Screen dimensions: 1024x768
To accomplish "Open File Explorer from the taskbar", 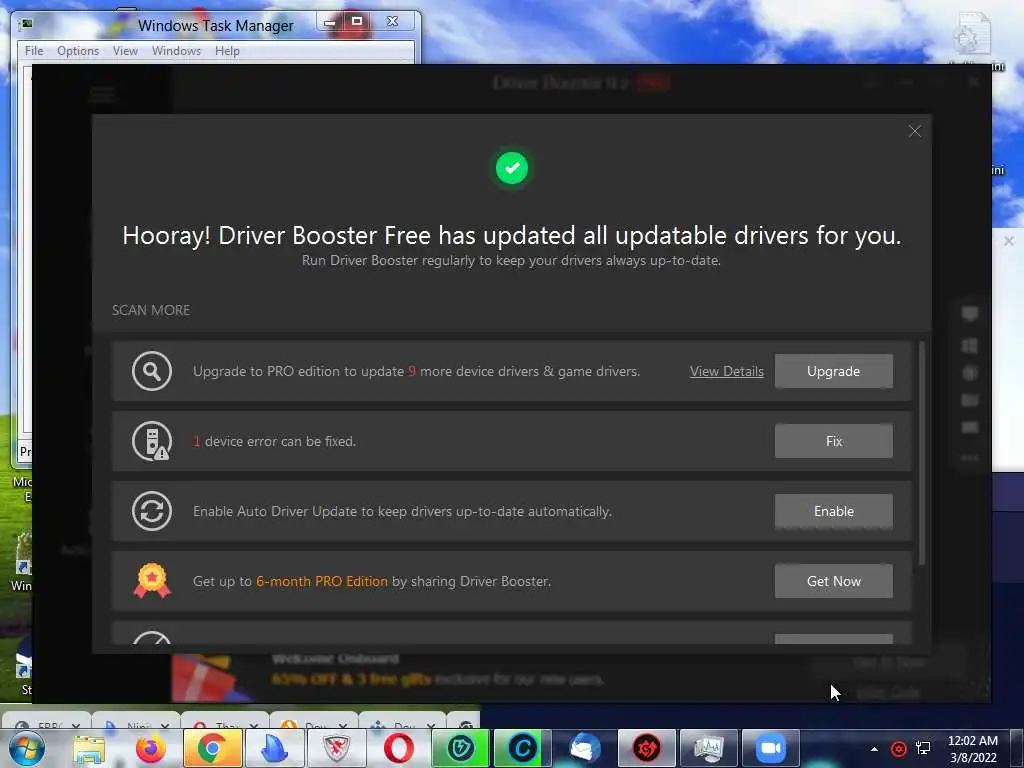I will point(88,748).
